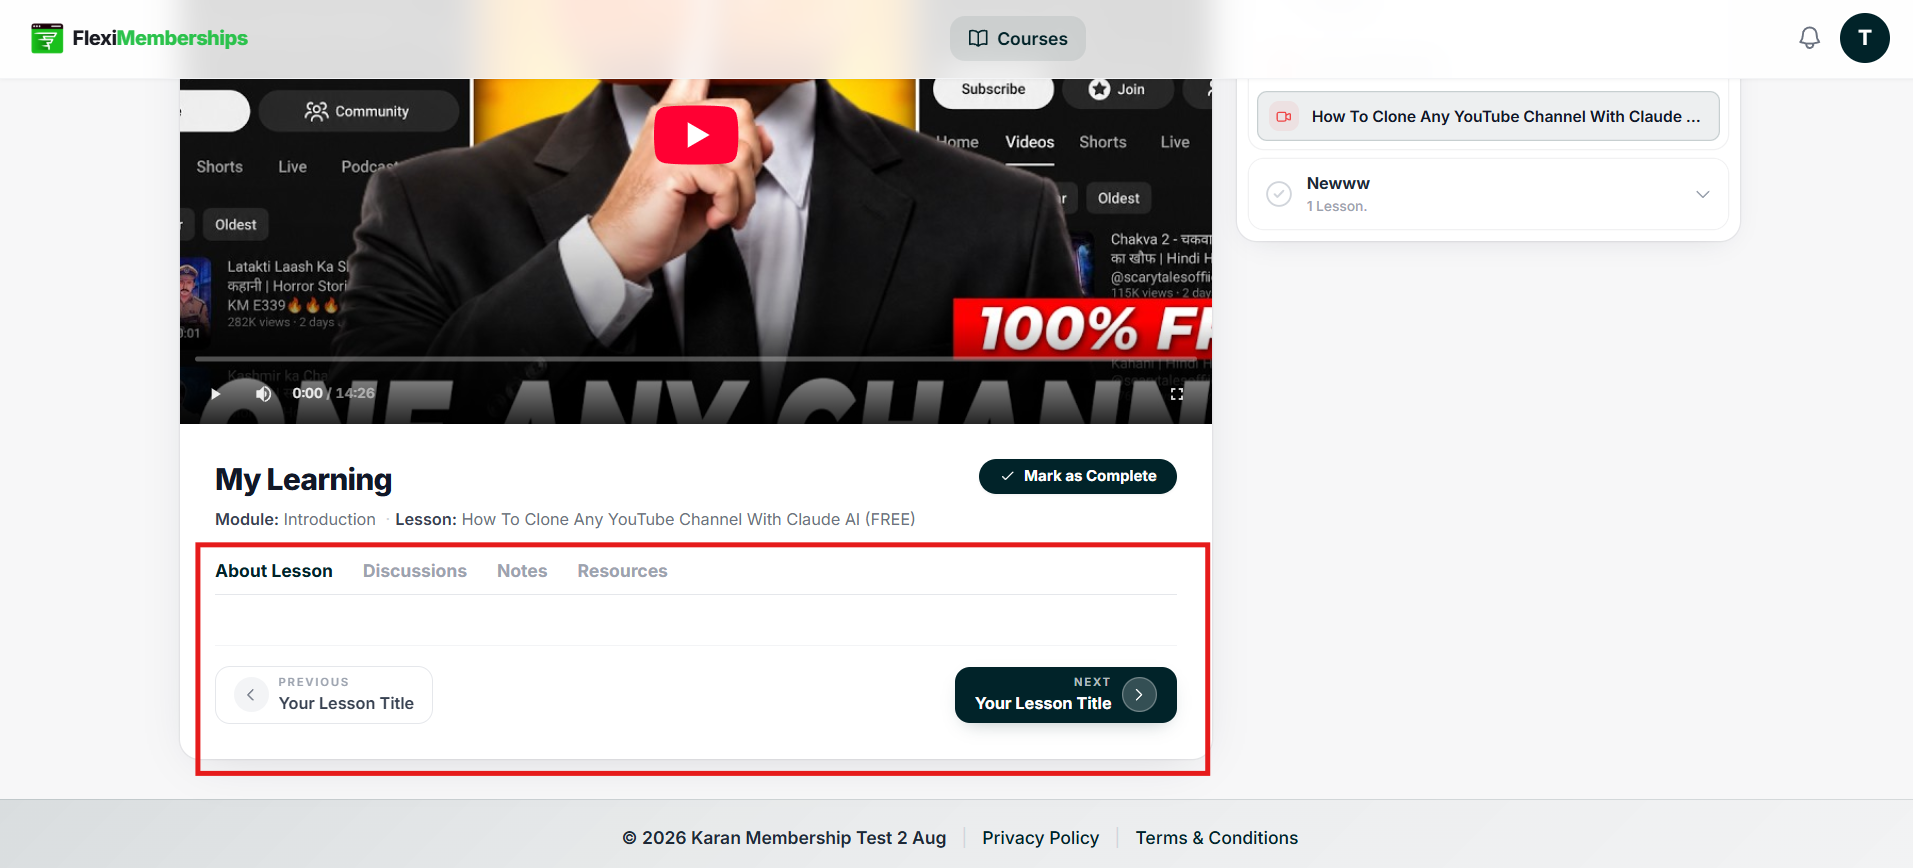Expand the Newww module chevron

pos(1702,194)
